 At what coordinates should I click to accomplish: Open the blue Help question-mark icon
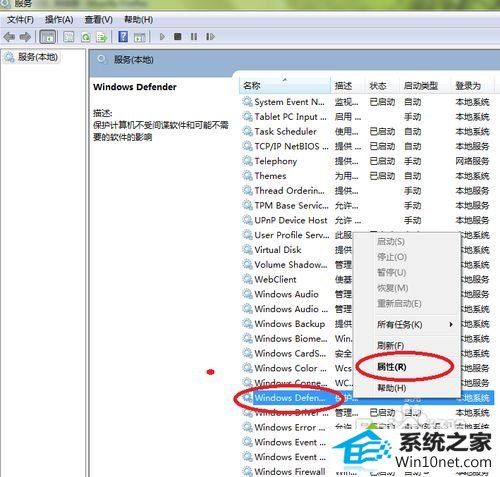pos(123,37)
